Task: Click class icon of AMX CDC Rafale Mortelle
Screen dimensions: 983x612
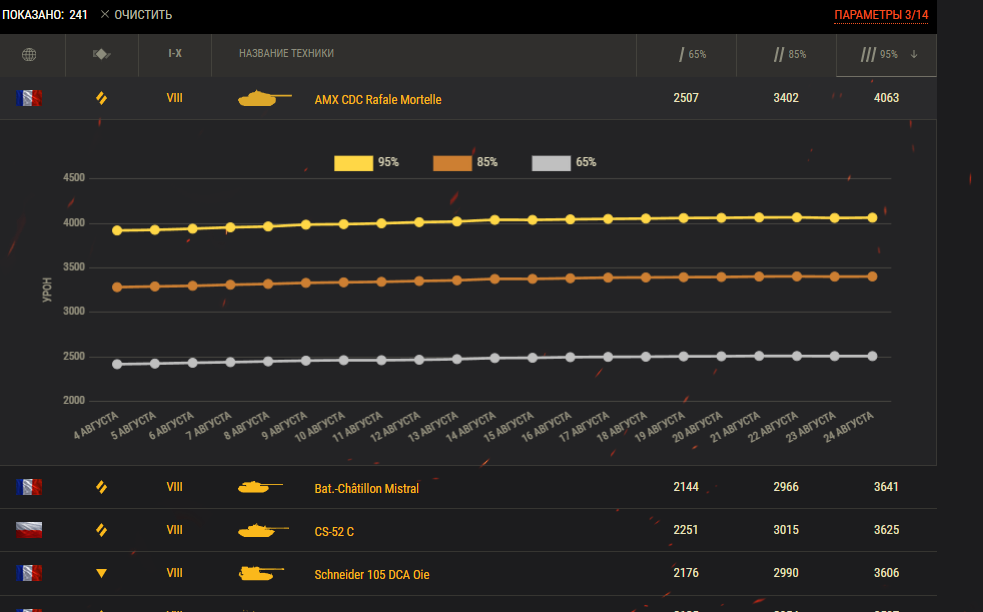Action: (x=102, y=98)
